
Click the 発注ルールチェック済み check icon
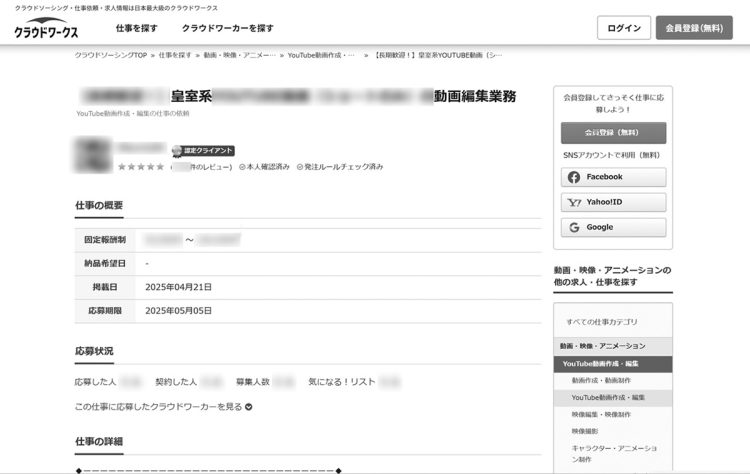pos(300,167)
